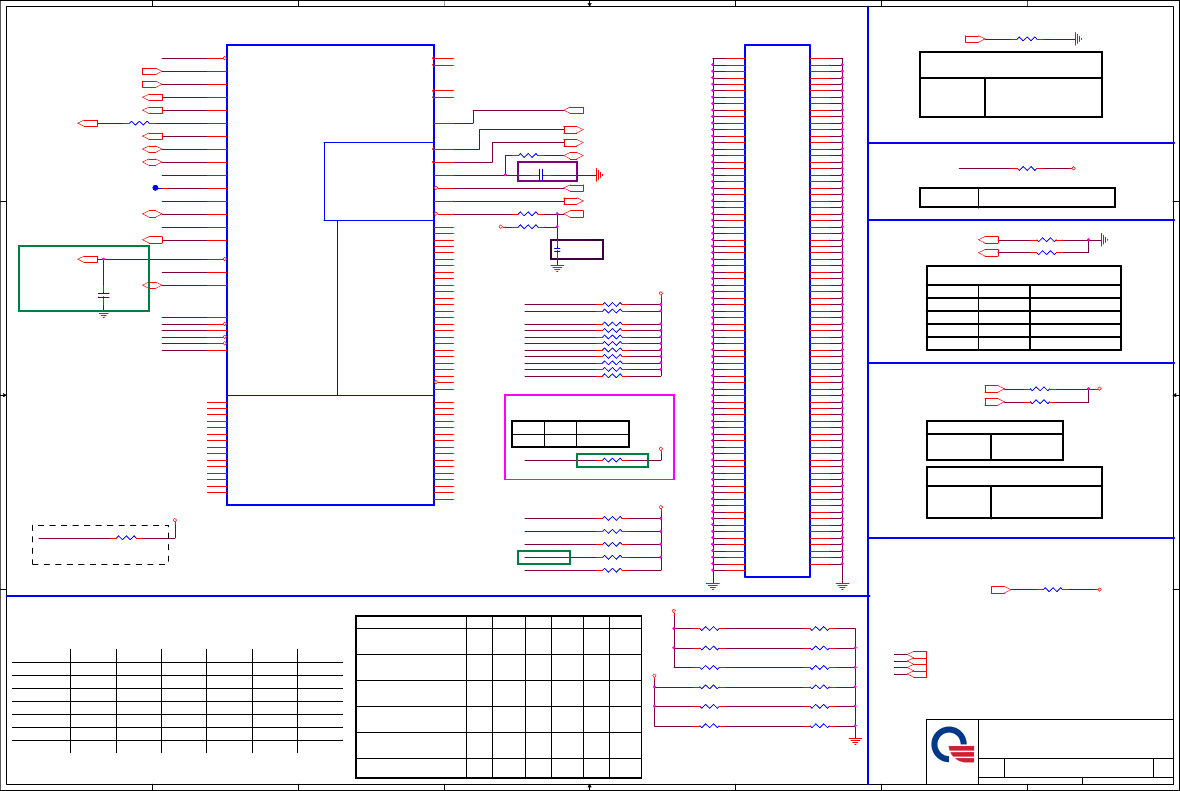Select the green-boxed resistor inside the magenta frame
This screenshot has height=791, width=1180.
[x=613, y=461]
